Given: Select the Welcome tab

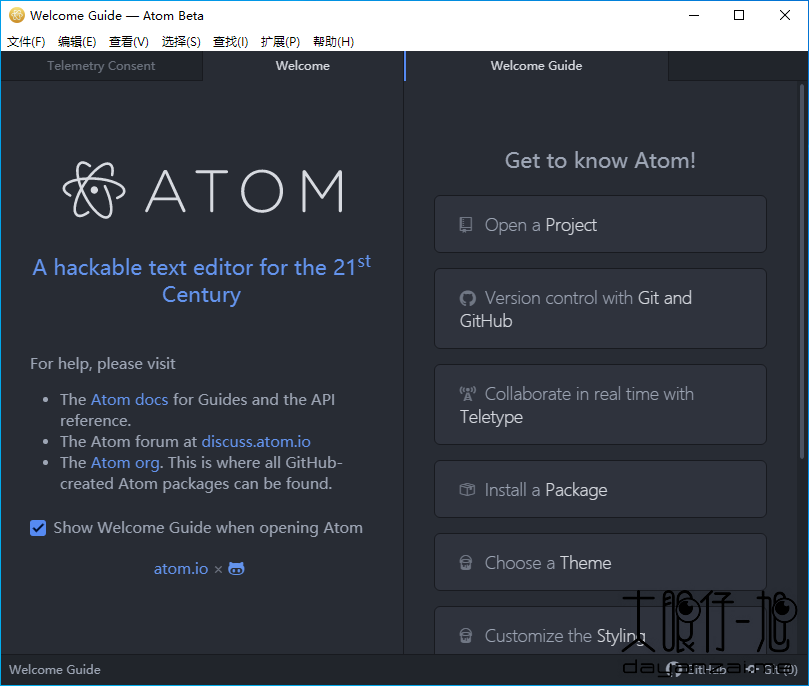Looking at the screenshot, I should tap(303, 66).
